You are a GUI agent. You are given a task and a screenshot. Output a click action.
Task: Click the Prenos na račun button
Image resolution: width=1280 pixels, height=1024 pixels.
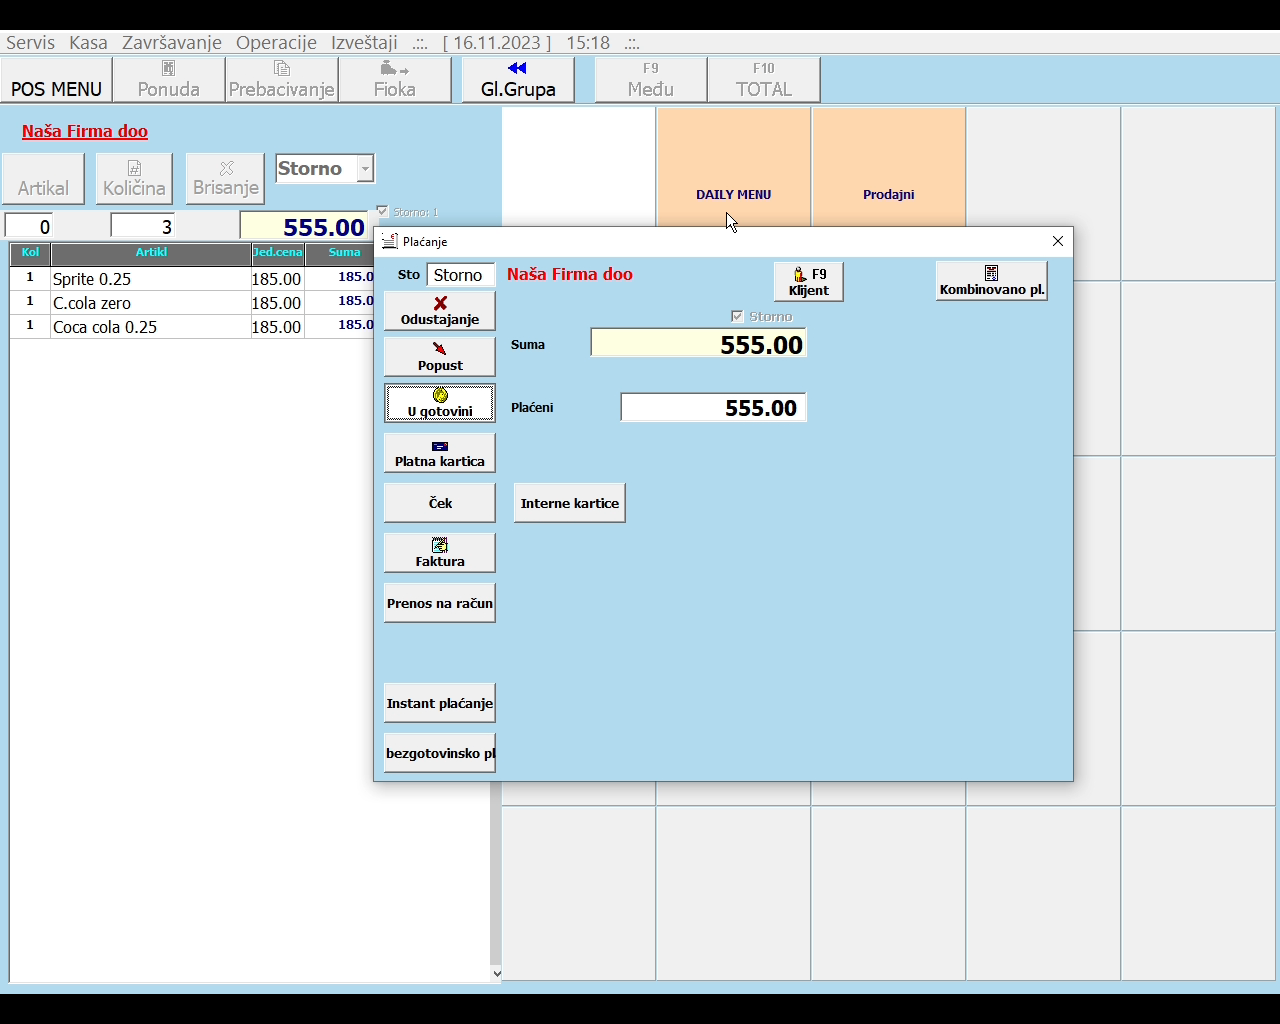coord(440,603)
